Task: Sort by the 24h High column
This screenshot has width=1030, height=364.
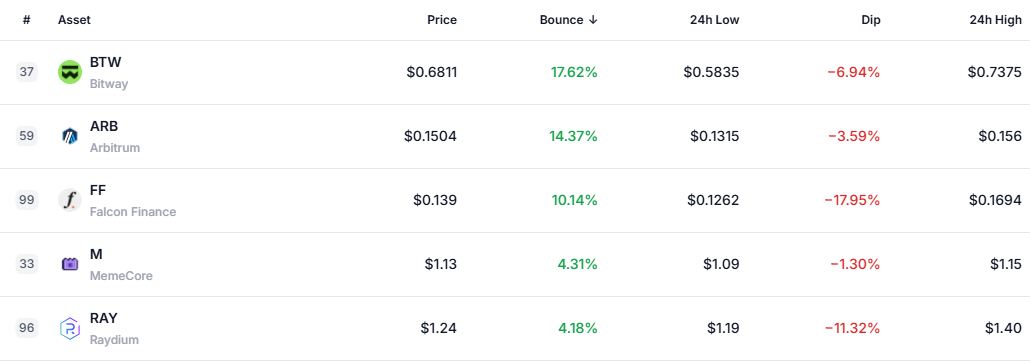Action: click(x=995, y=20)
